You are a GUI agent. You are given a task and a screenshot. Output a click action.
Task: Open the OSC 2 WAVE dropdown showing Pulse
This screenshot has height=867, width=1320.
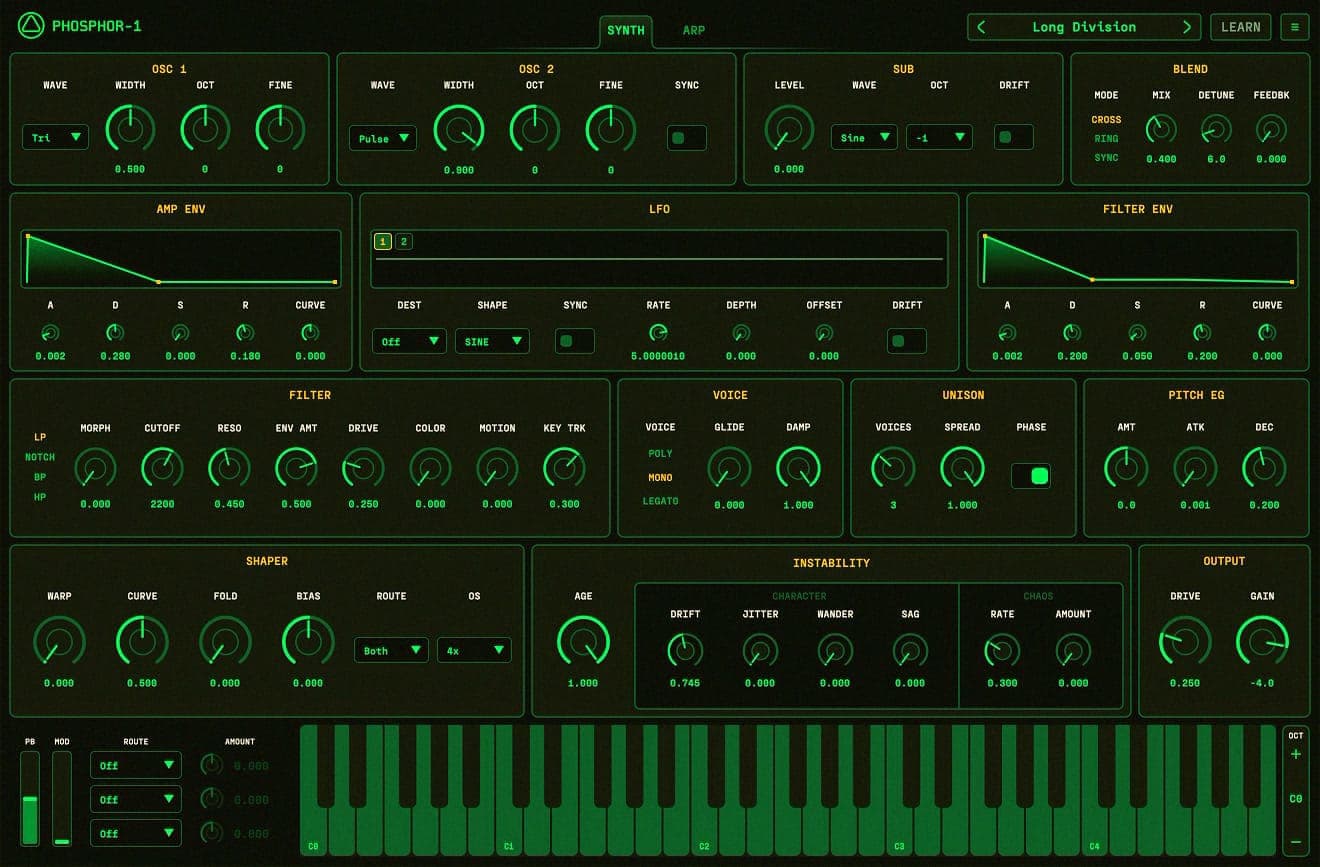click(383, 138)
